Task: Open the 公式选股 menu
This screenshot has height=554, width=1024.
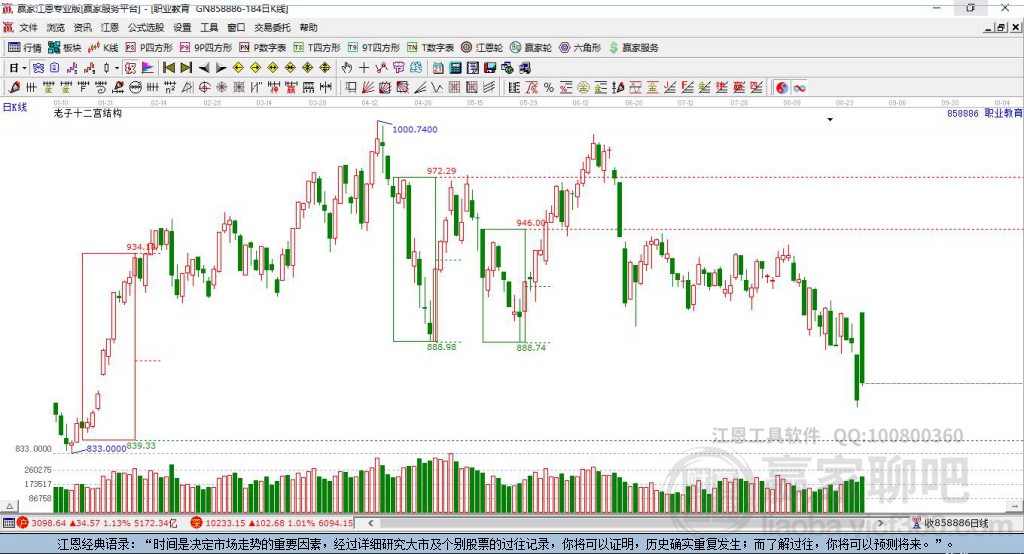Action: (x=146, y=27)
